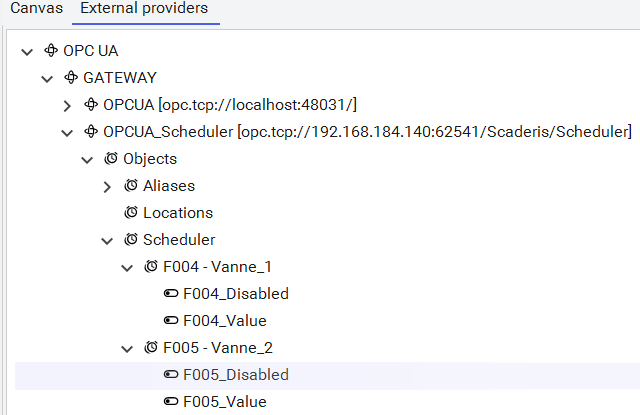Click the OPCUA localhost server icon
The height and width of the screenshot is (415, 640).
pyautogui.click(x=91, y=104)
